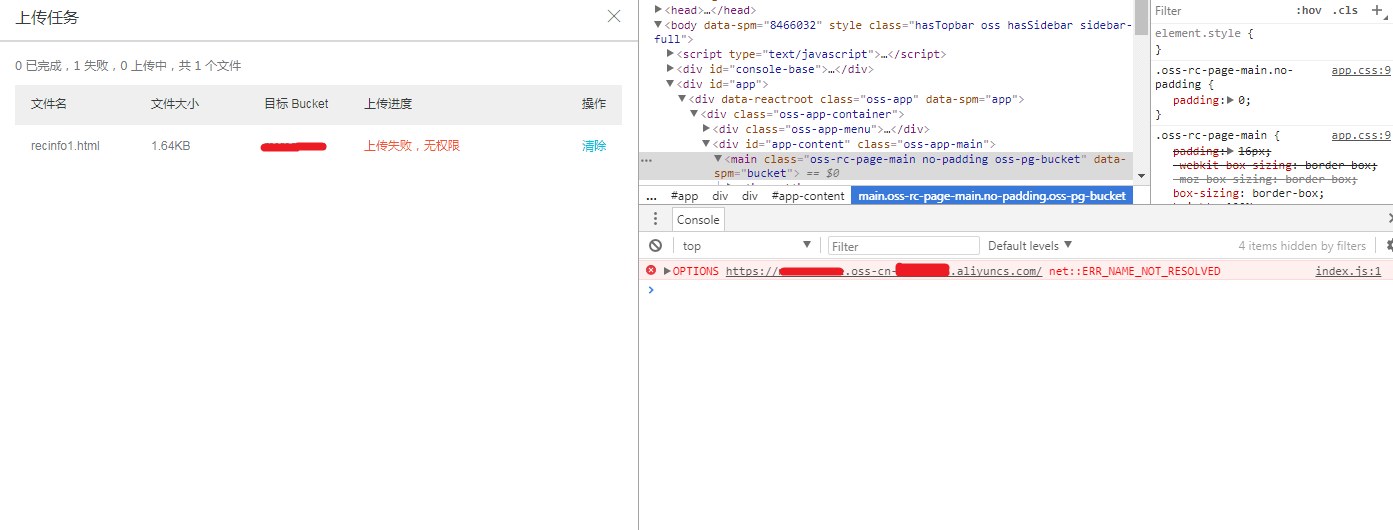Open the index.js:1 source link
Screen dimensions: 1393x530
[1347, 272]
